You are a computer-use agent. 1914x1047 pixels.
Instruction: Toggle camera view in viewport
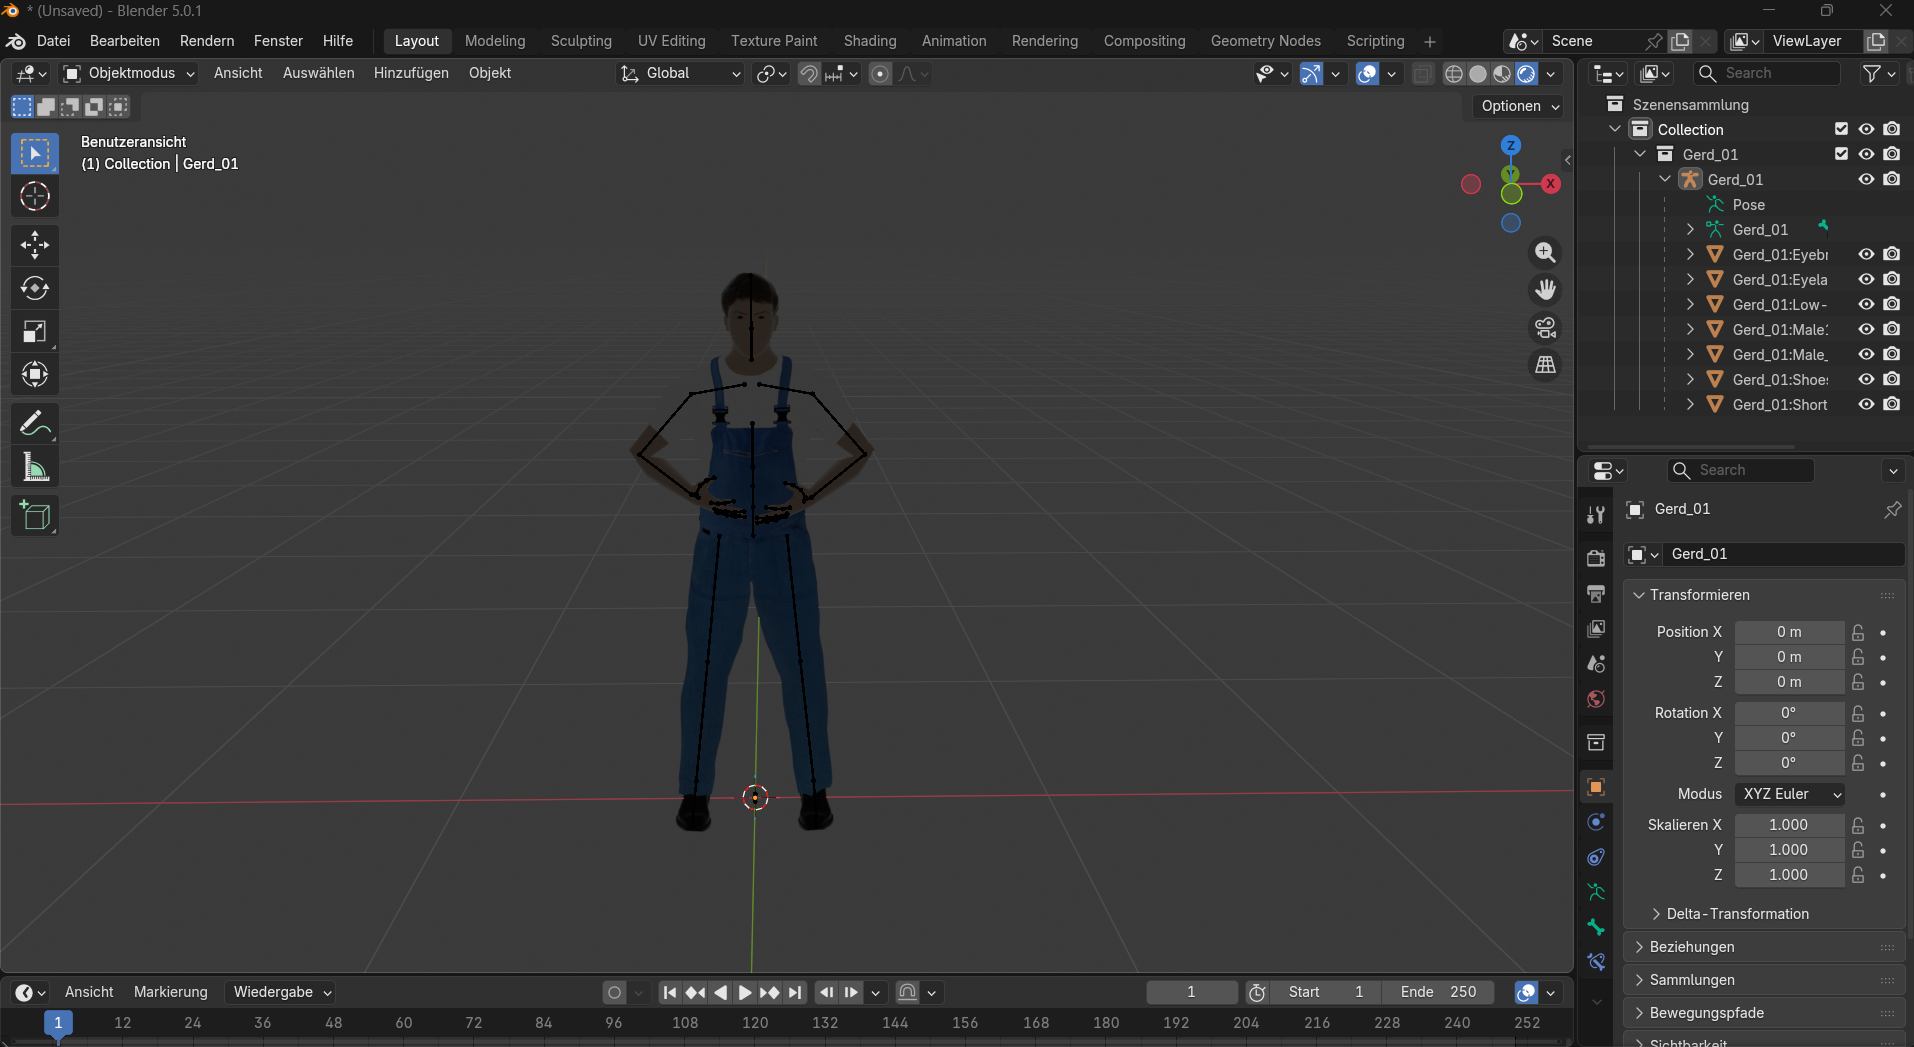tap(1545, 328)
